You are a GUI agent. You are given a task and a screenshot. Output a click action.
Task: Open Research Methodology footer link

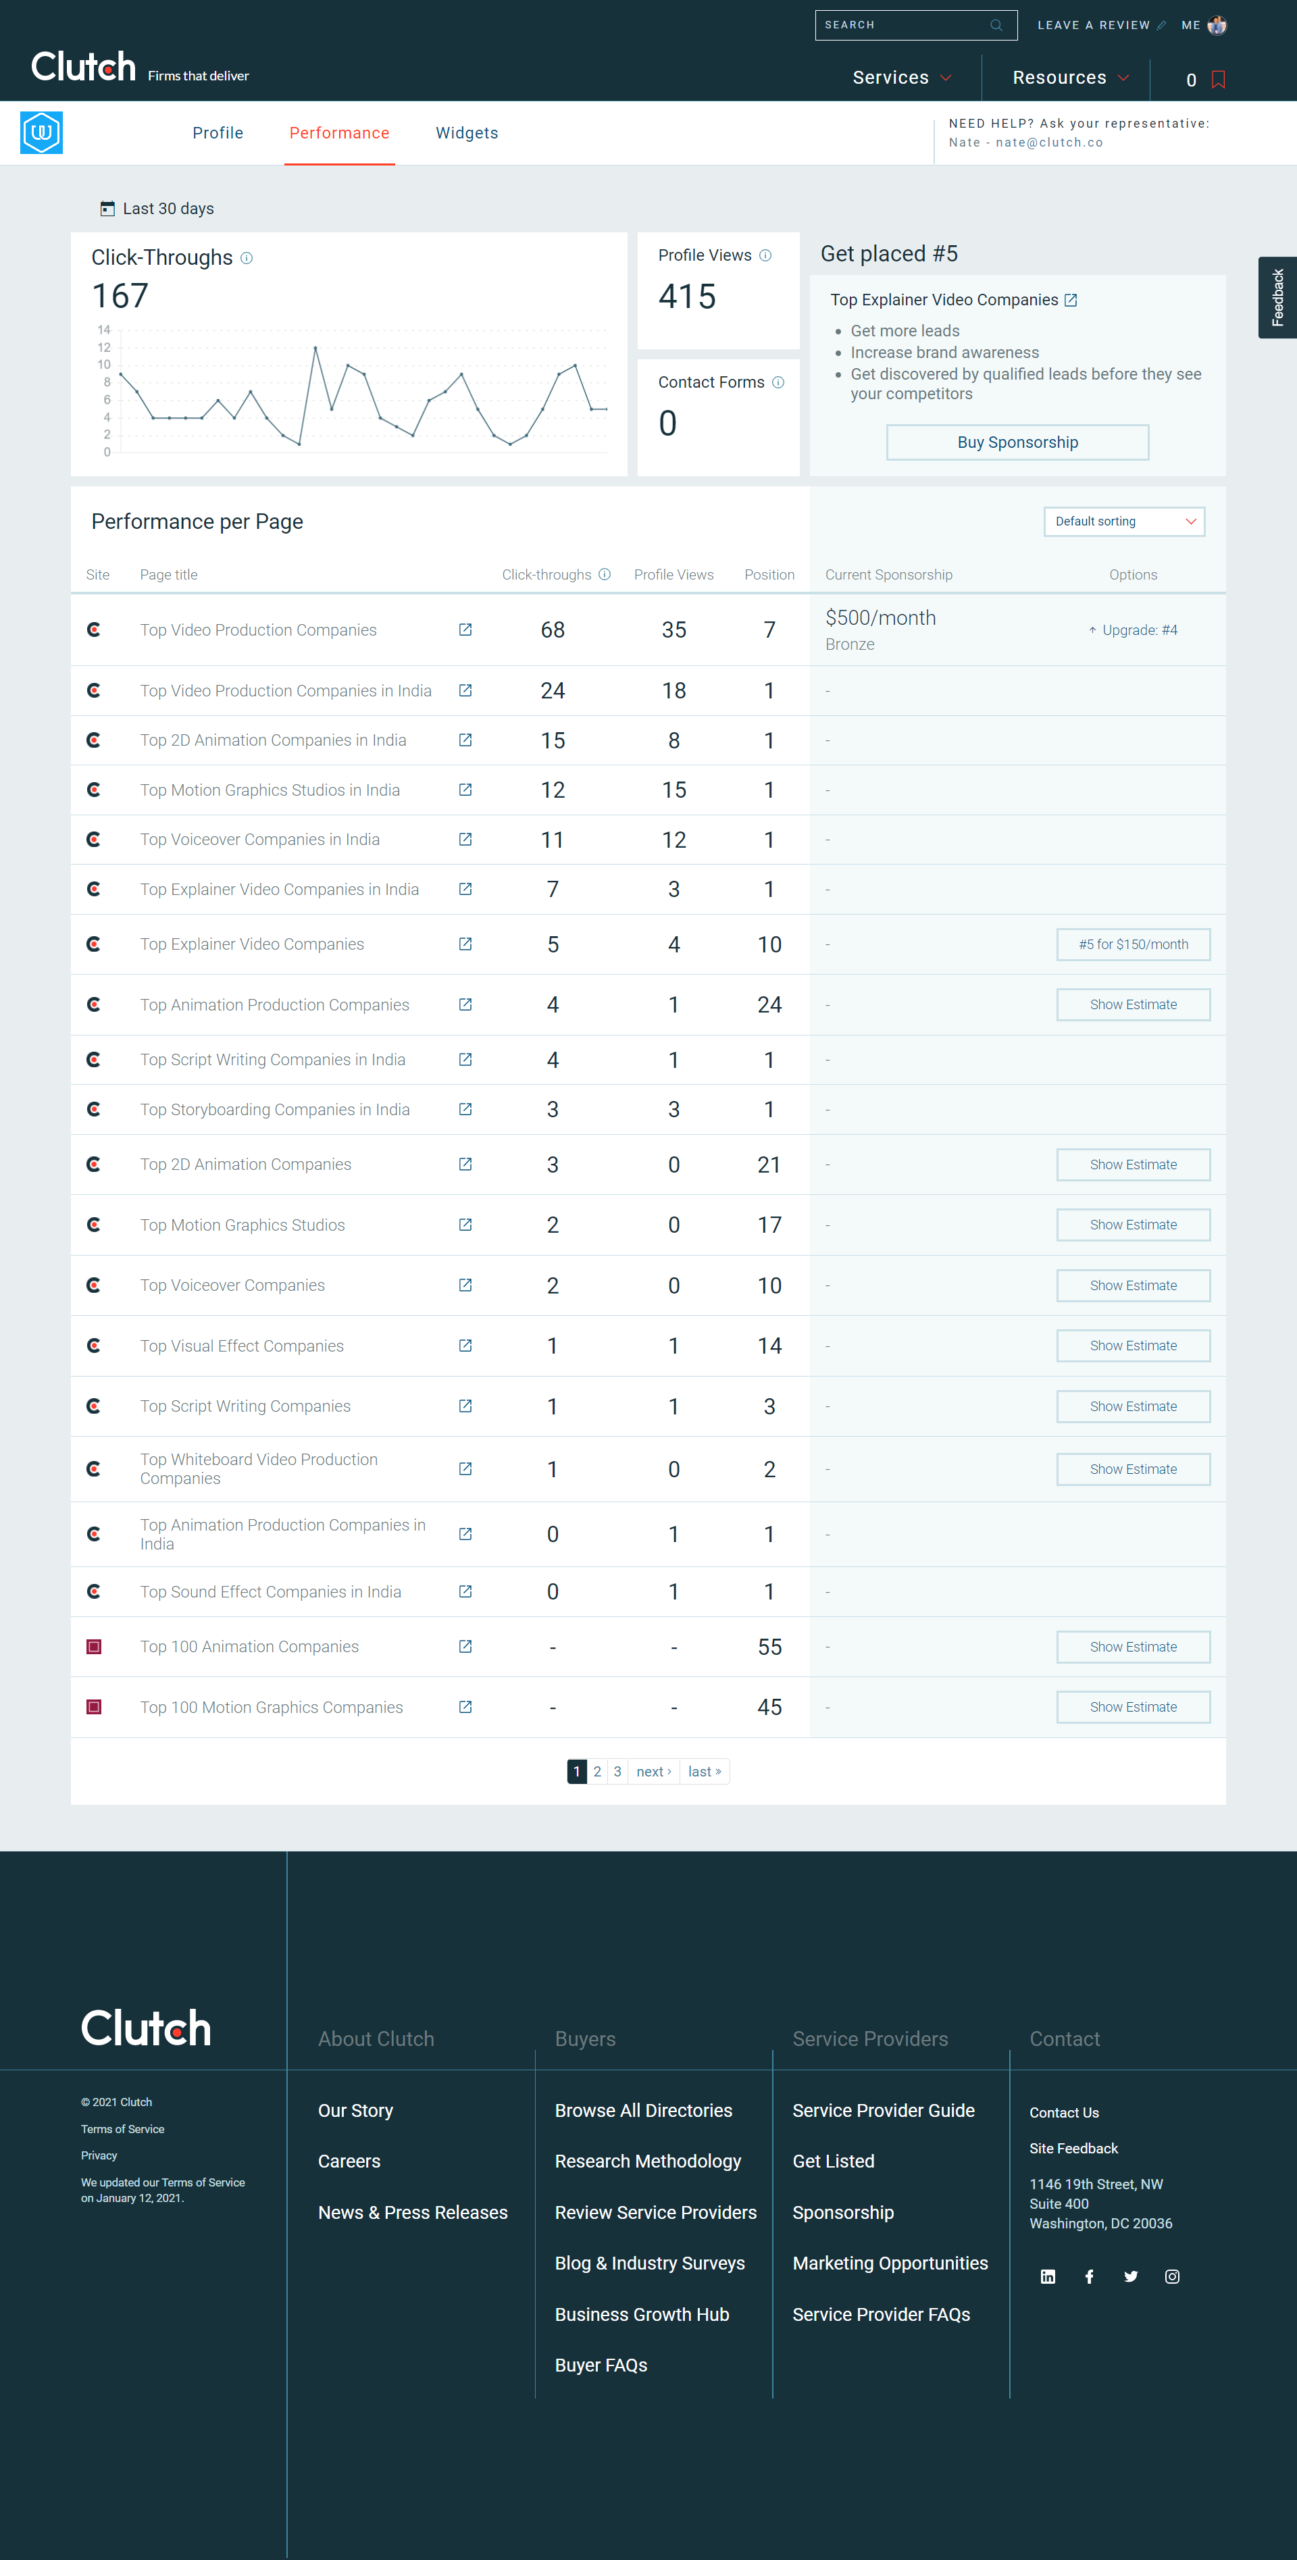click(x=648, y=2161)
